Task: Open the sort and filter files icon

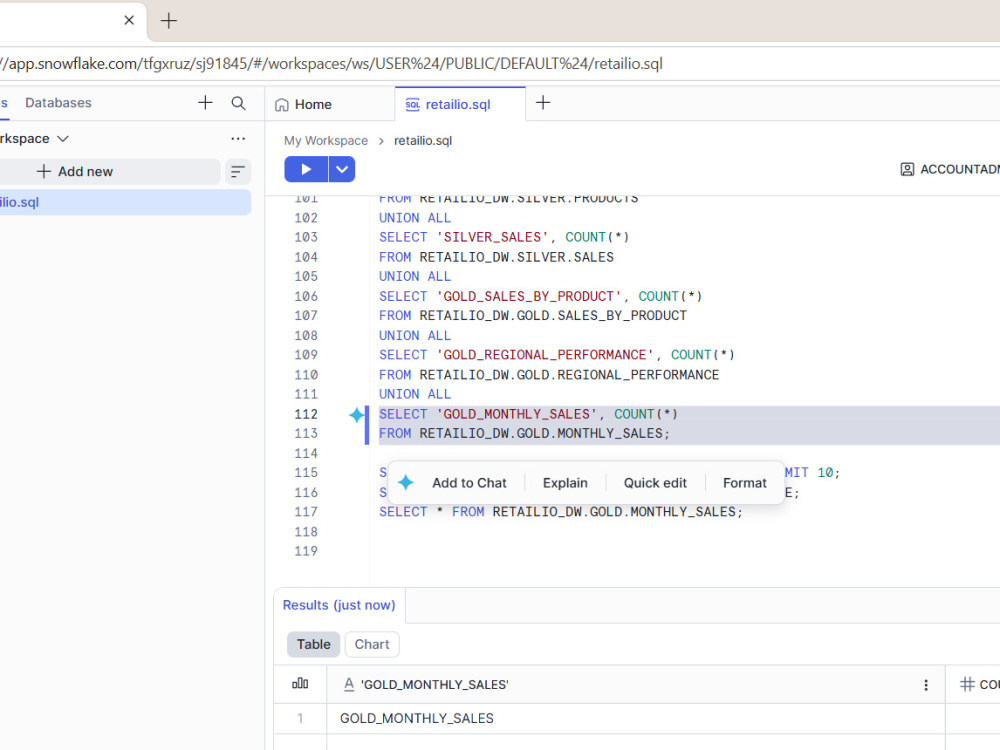Action: pos(237,172)
